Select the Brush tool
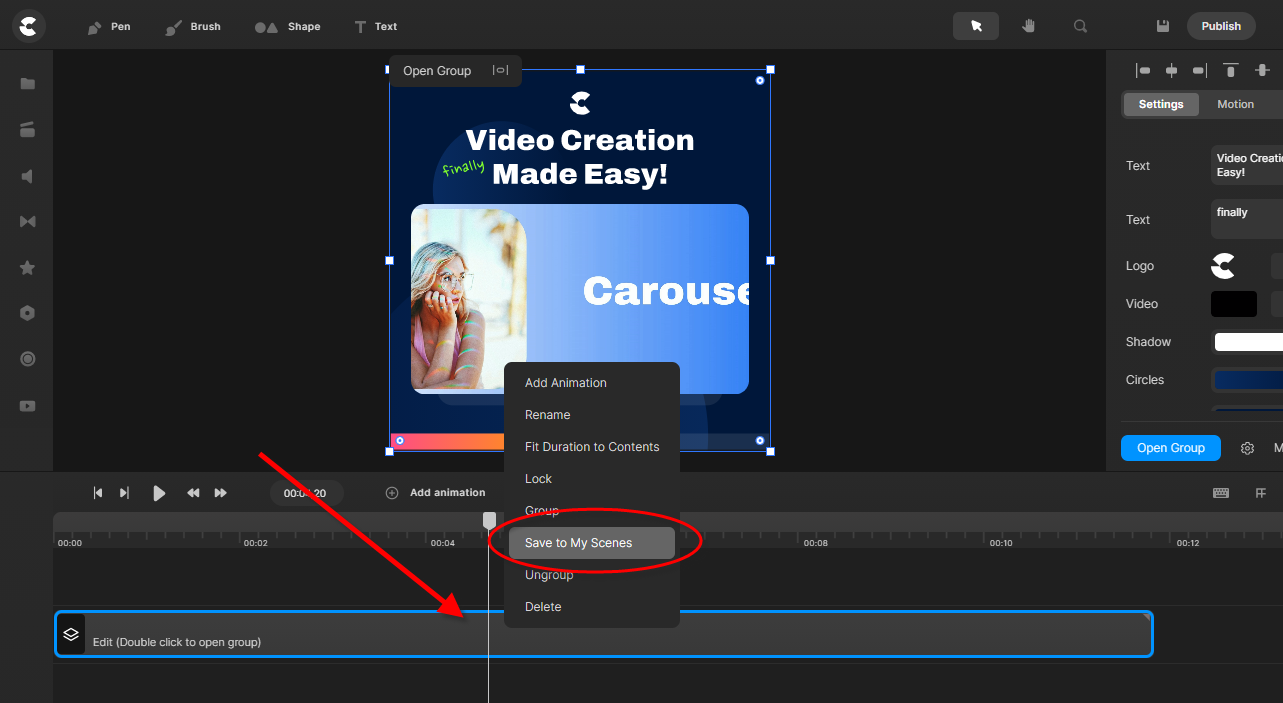 tap(193, 27)
